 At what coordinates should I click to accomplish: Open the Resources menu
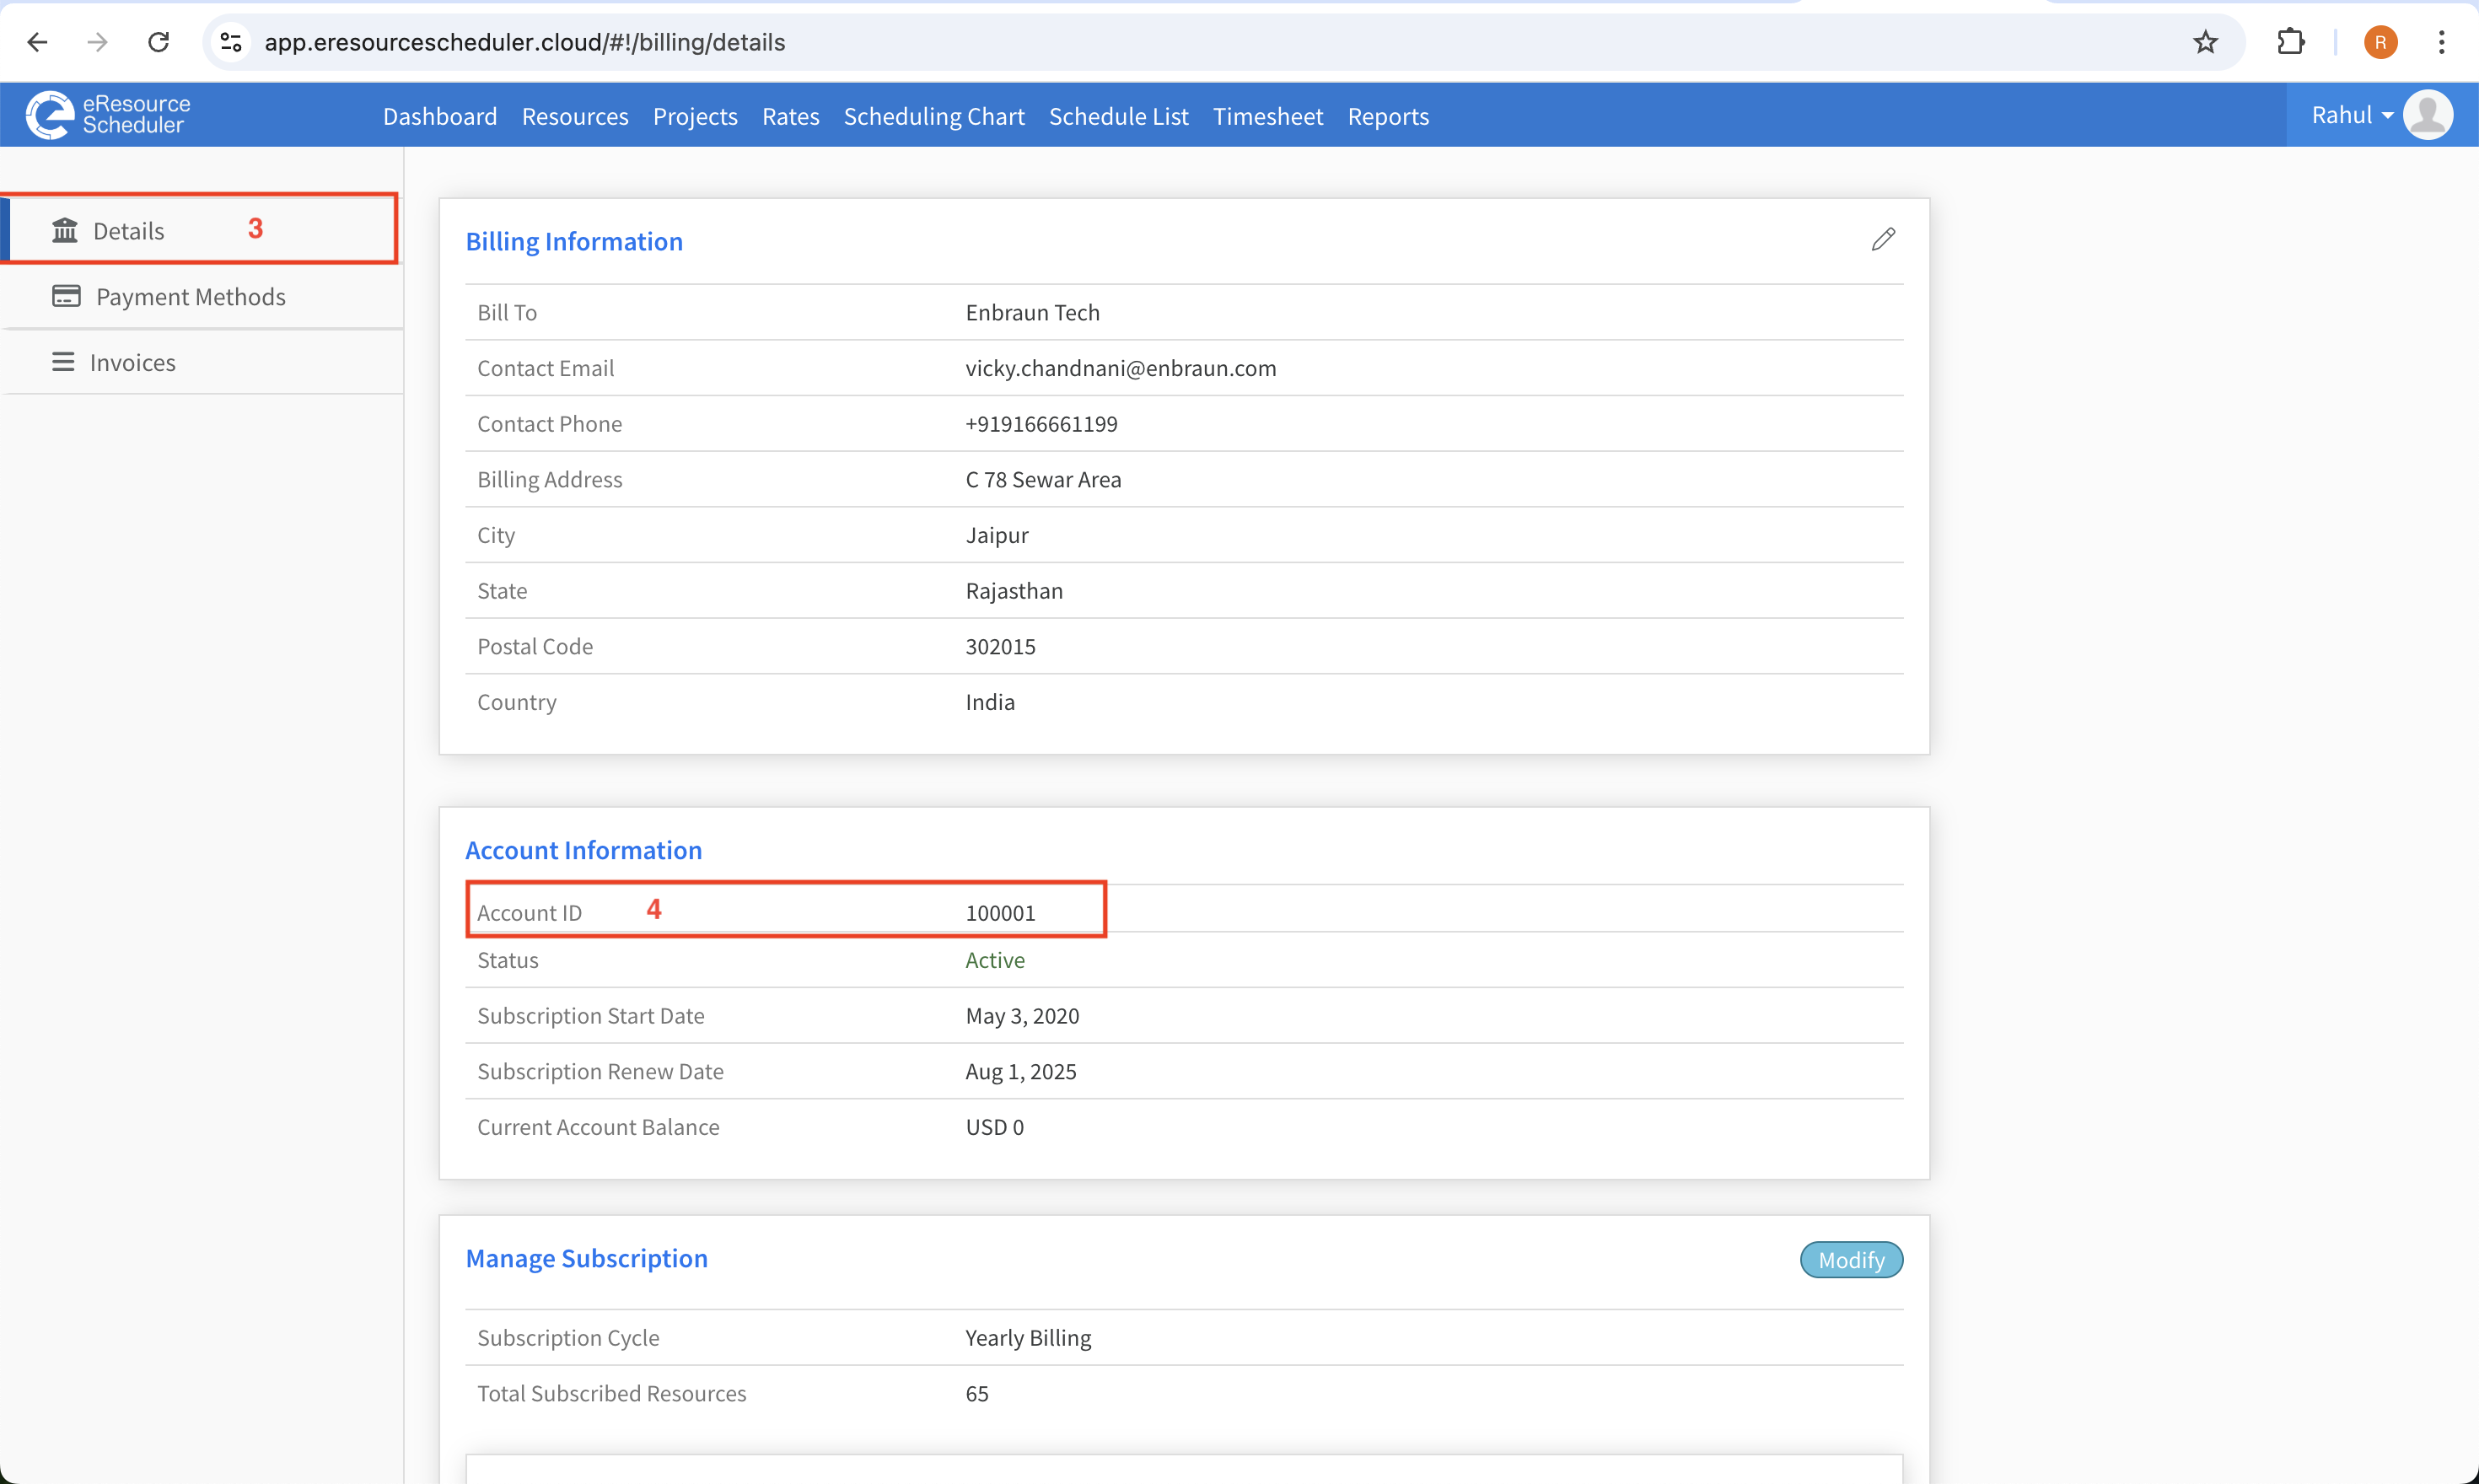click(575, 116)
